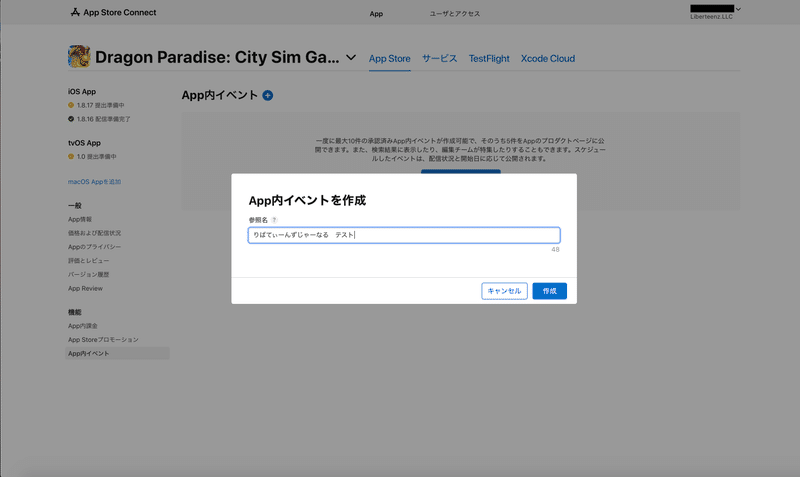The width and height of the screenshot is (800, 477).
Task: Open App情報 in the sidebar
Action: click(x=80, y=219)
